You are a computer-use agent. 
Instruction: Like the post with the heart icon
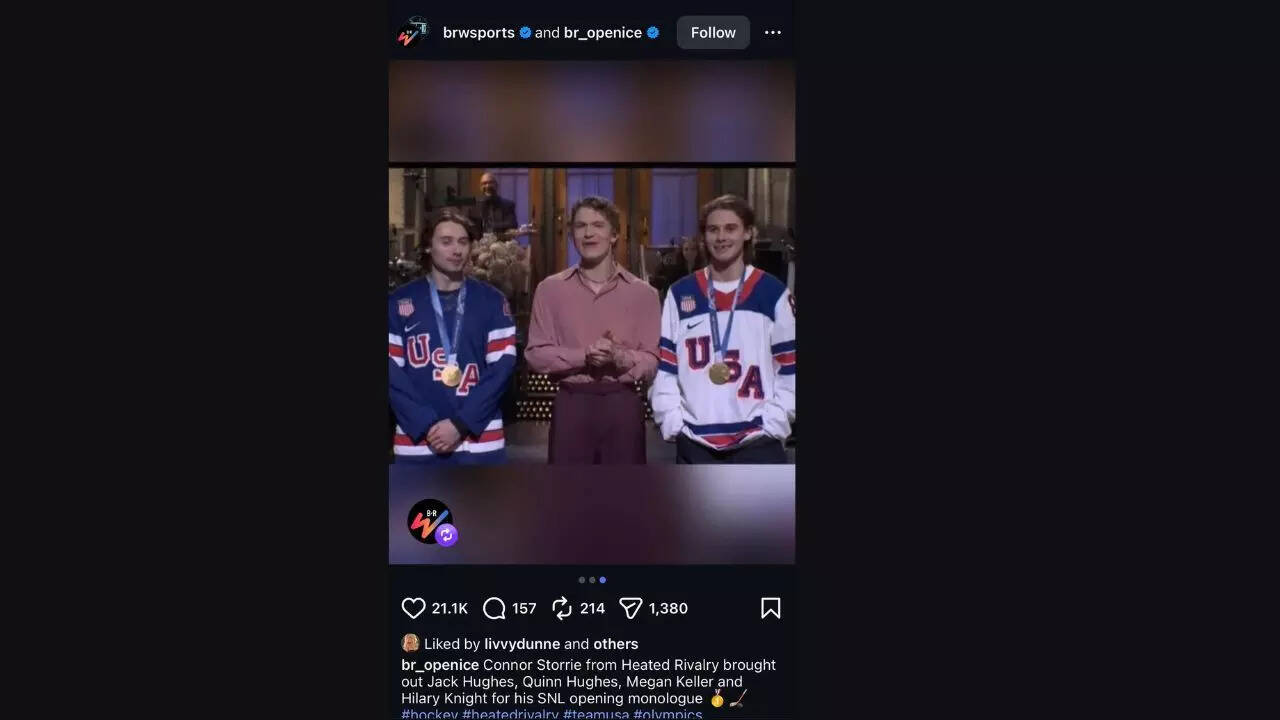[413, 608]
